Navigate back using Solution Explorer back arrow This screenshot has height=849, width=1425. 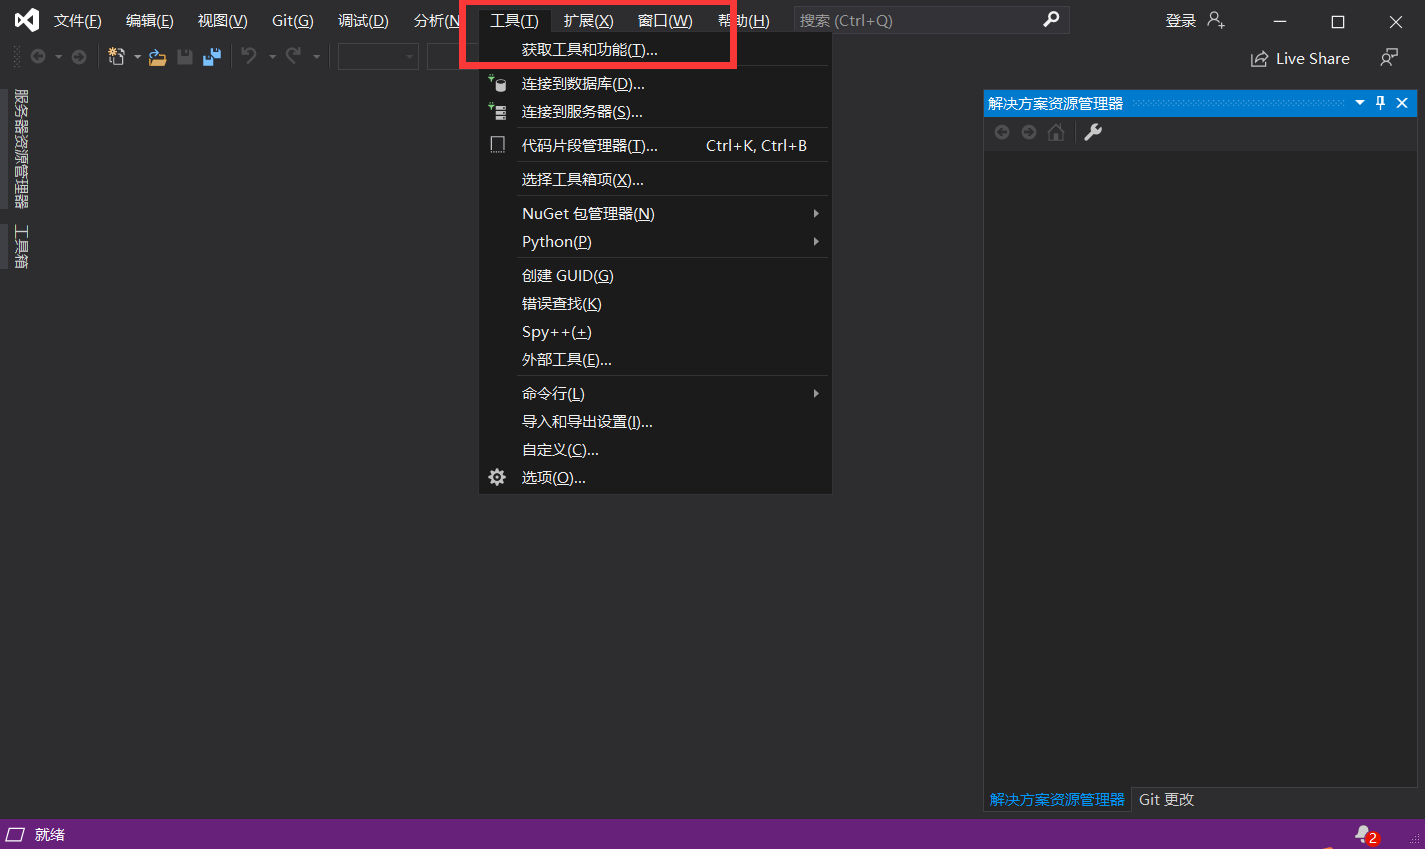click(1002, 131)
